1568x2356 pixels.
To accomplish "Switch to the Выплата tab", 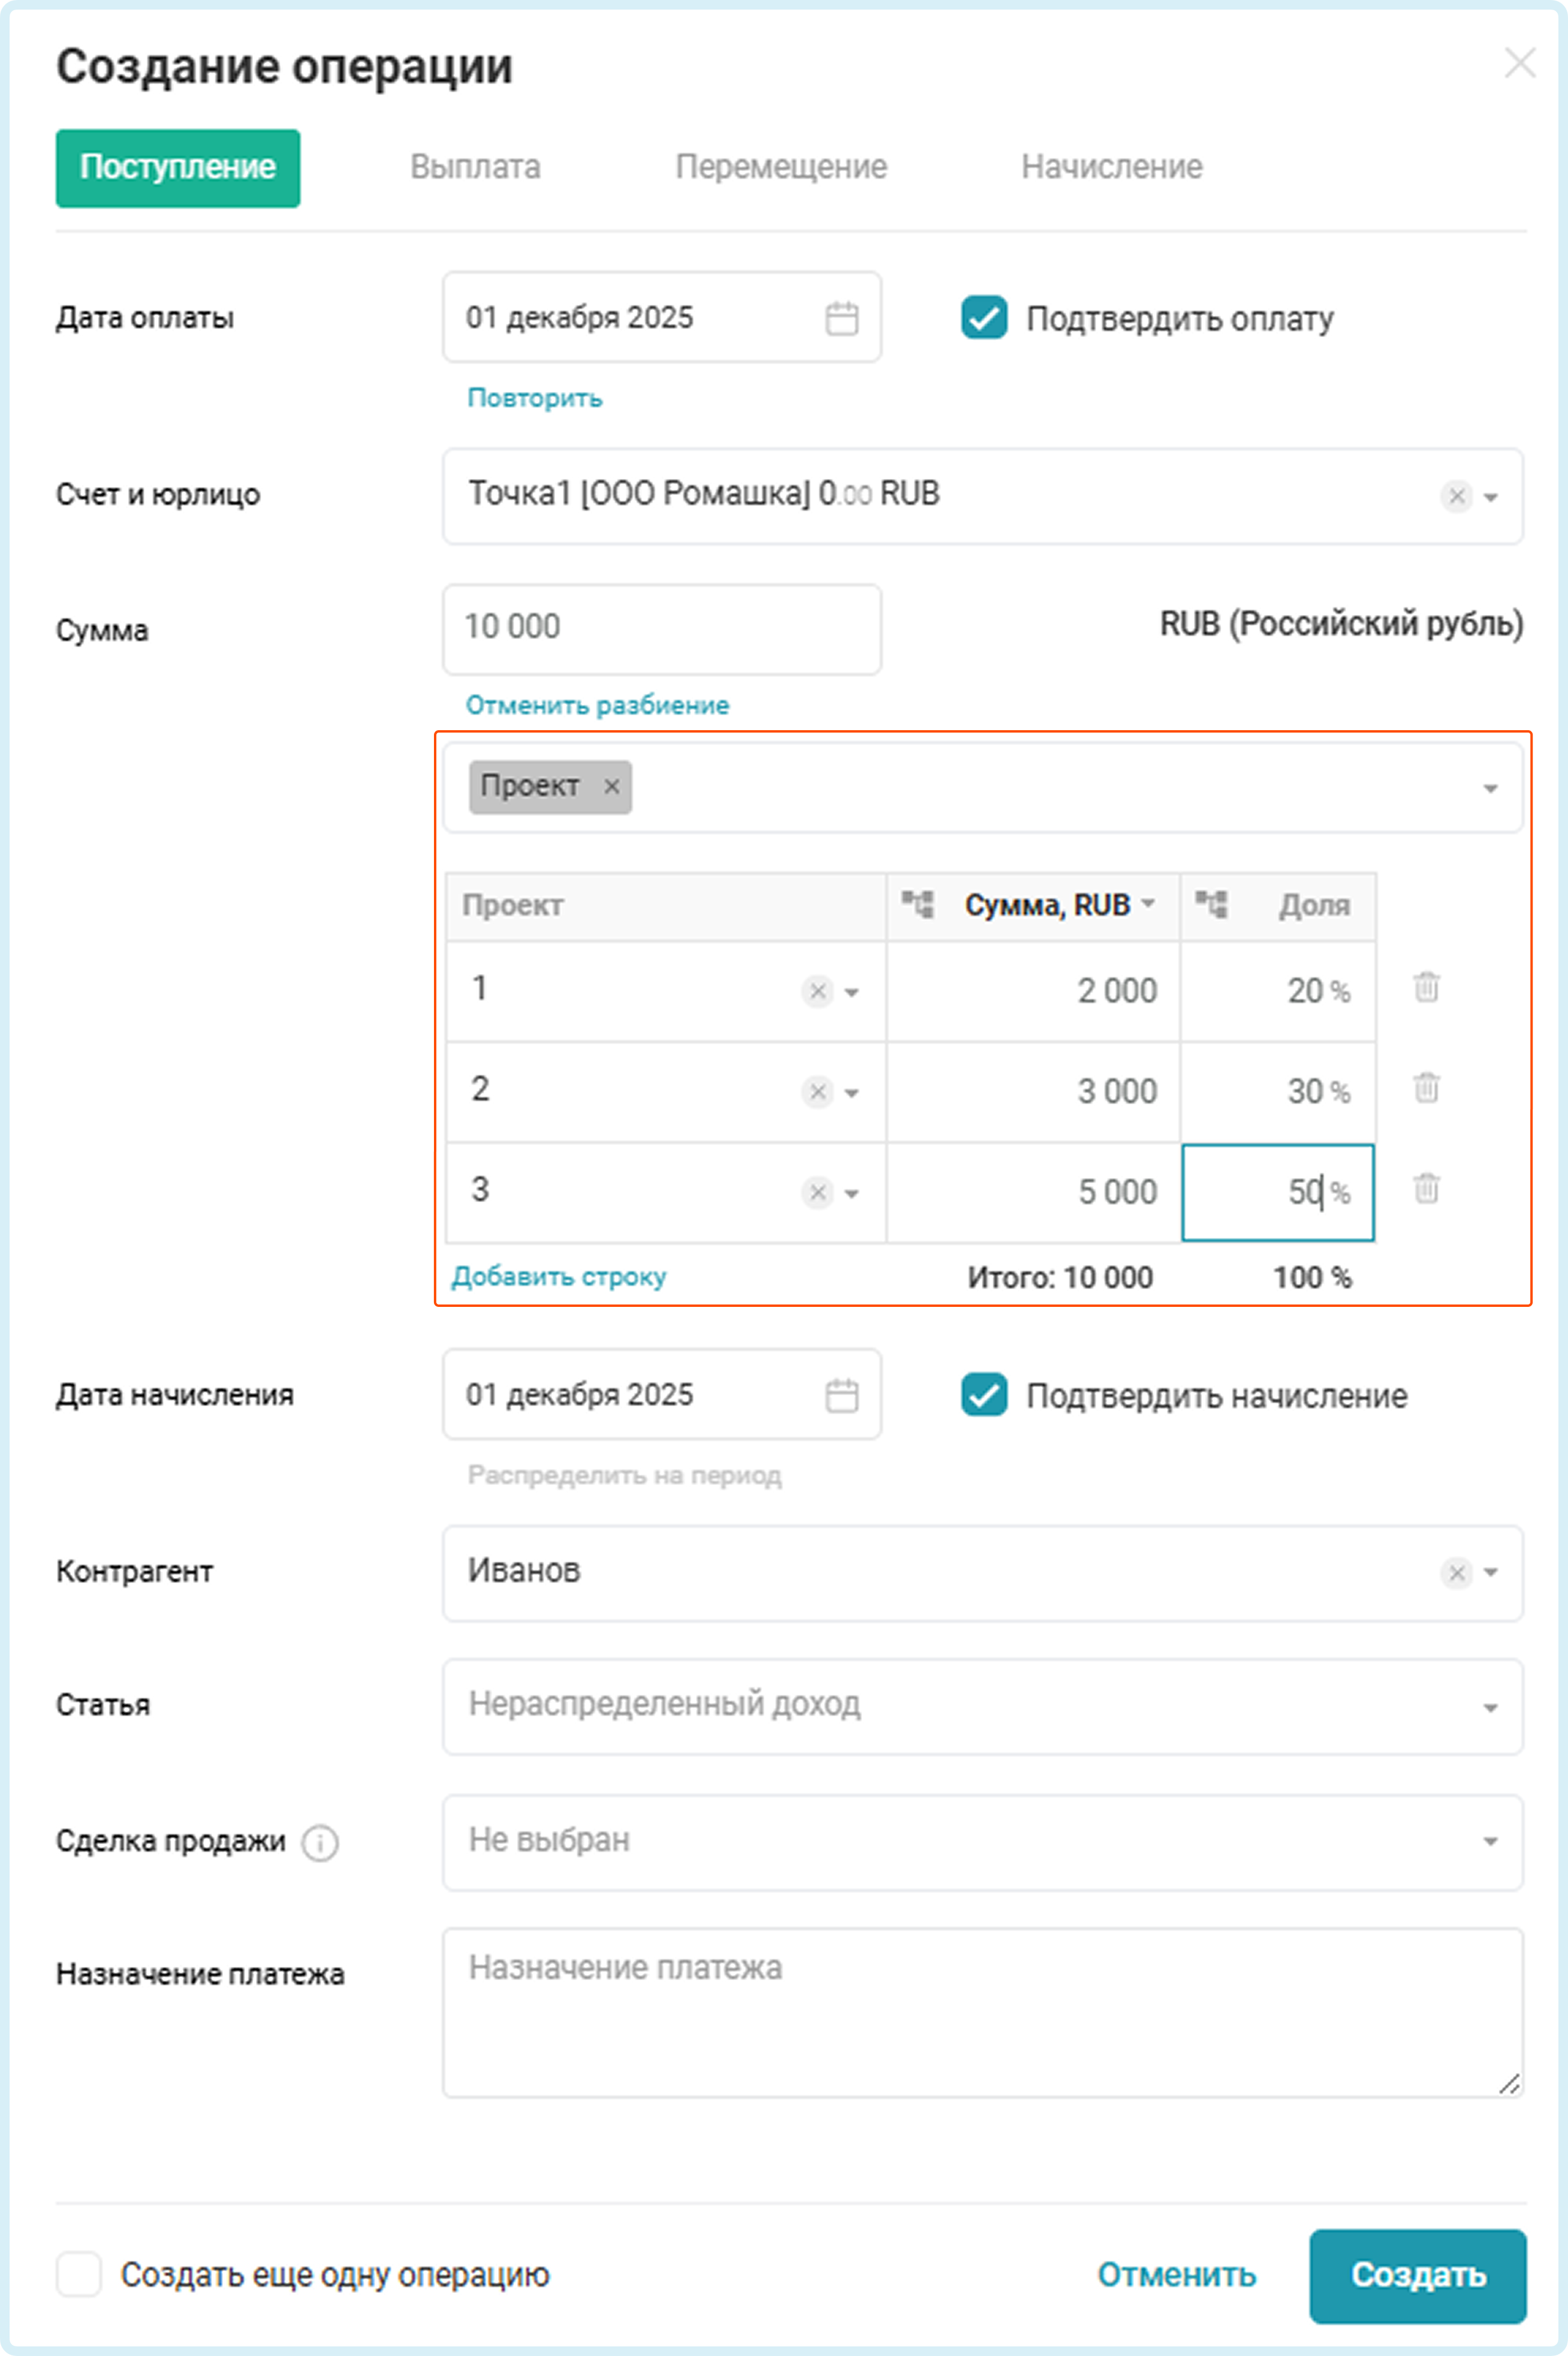I will click(x=475, y=167).
